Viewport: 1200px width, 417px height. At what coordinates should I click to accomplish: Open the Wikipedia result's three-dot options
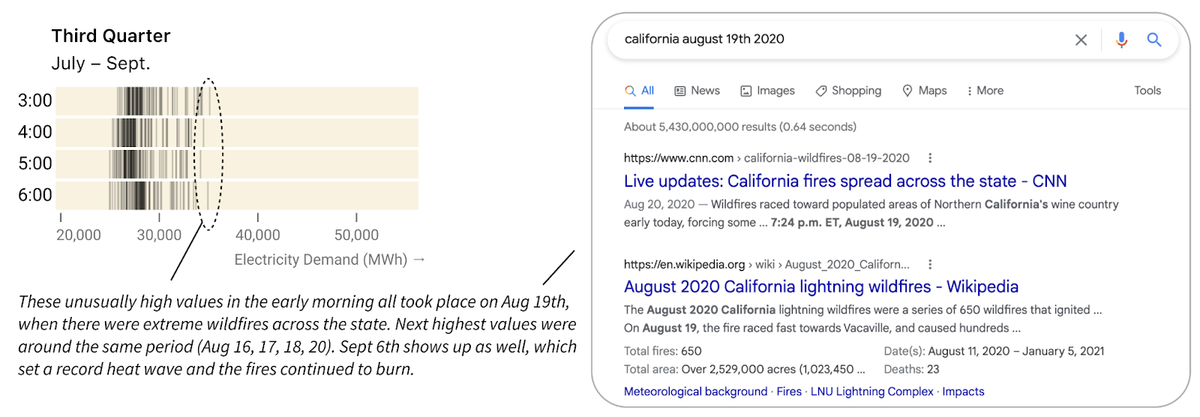point(927,265)
